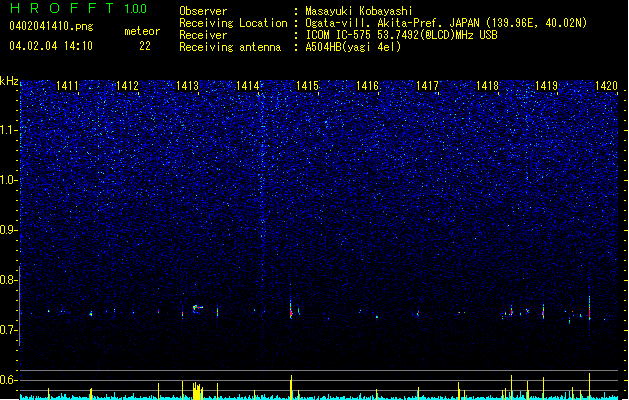The image size is (629, 400).
Task: Click the 'meteor' count label
Action: [142, 31]
